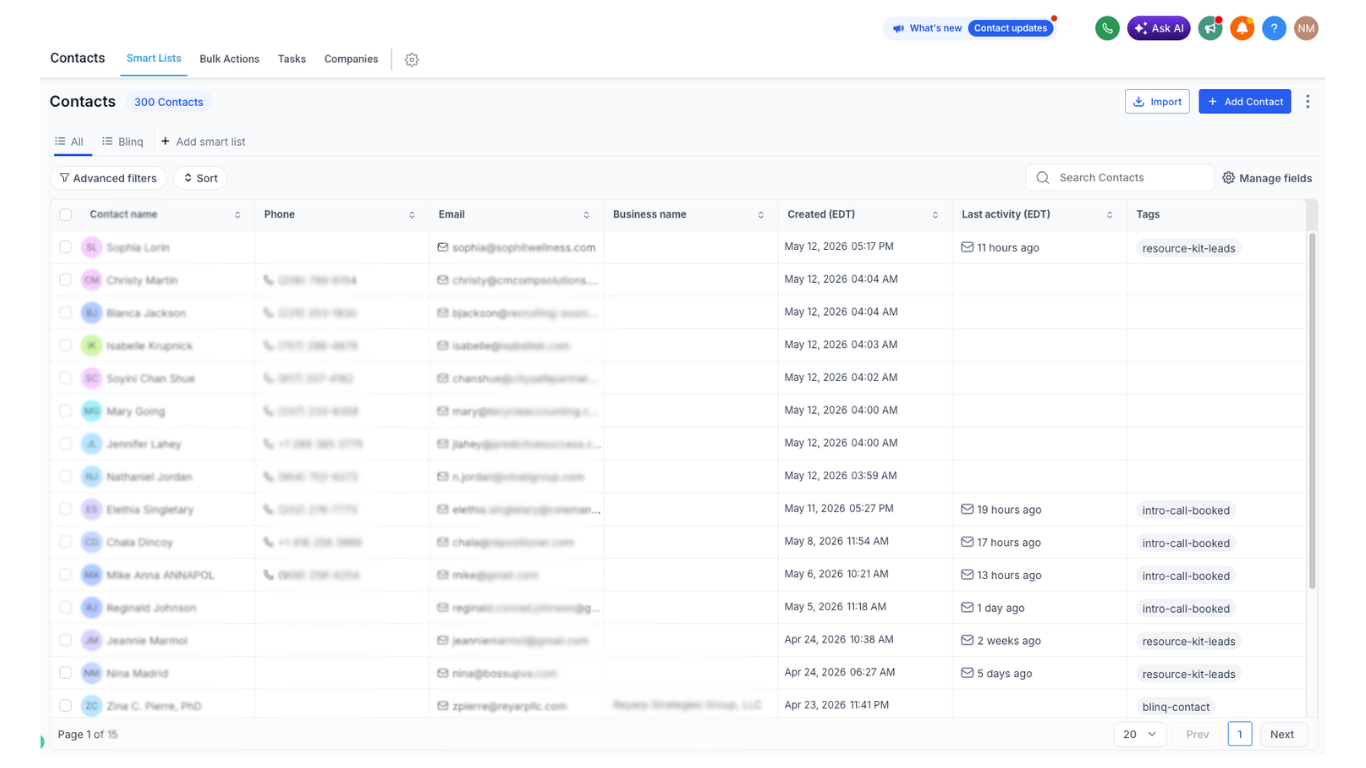Viewport: 1366px width, 768px height.
Task: Click NM avatar in Nina Madrid row
Action: [92, 673]
